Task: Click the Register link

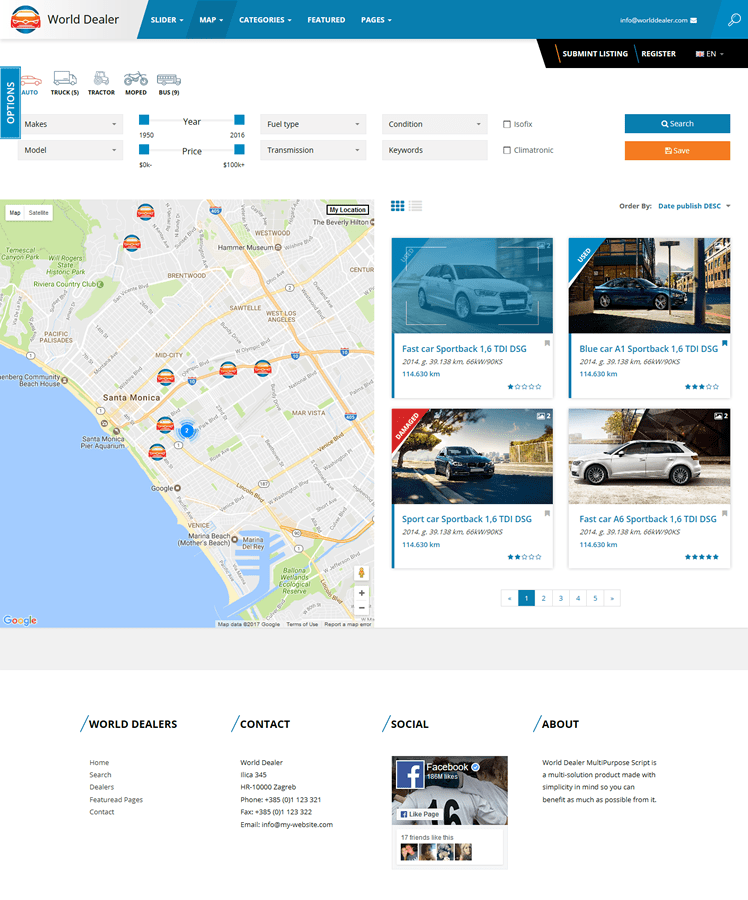Action: pos(658,54)
